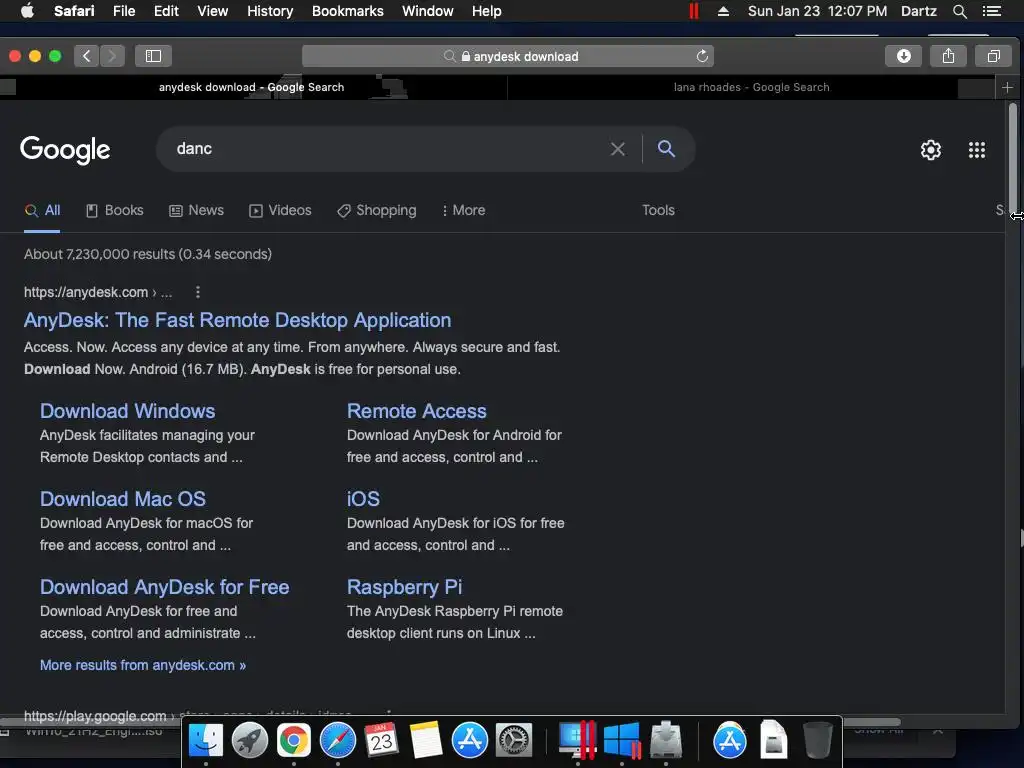This screenshot has width=1024, height=768.
Task: Open the Google apps grid
Action: click(x=976, y=150)
